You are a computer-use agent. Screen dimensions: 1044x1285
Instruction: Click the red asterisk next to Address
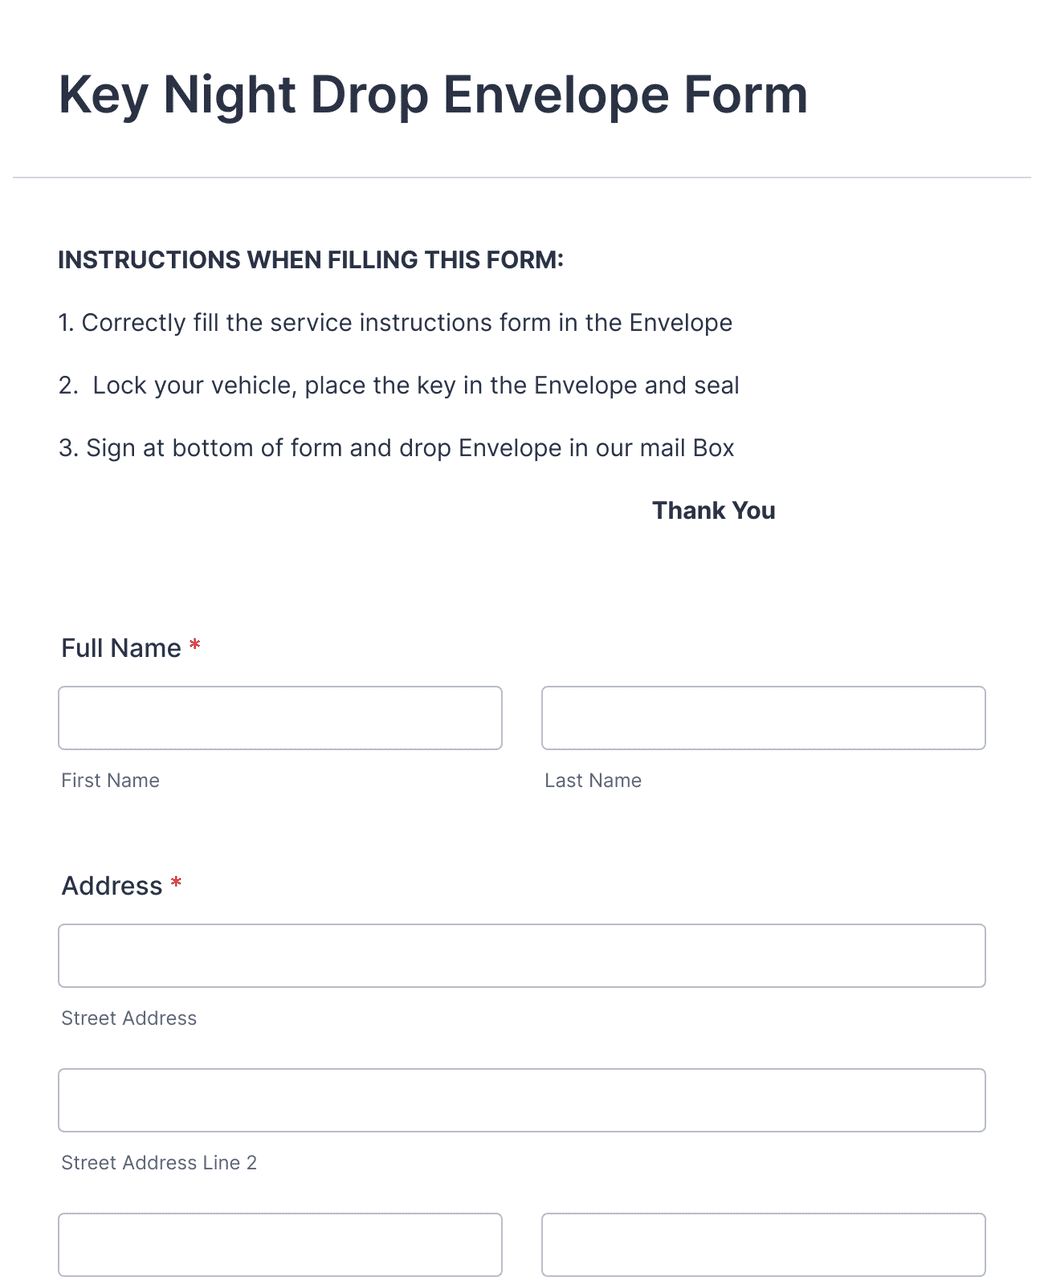point(176,885)
